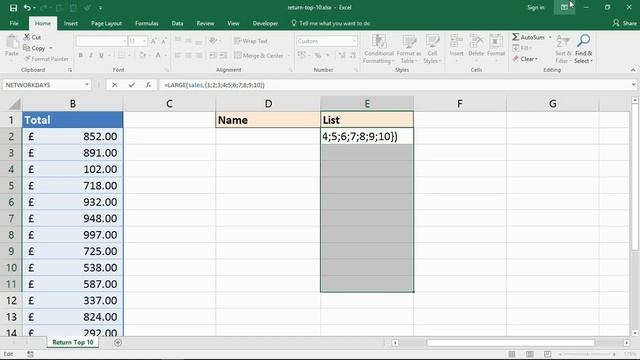Switch to Normal view in status bar

coord(512,354)
